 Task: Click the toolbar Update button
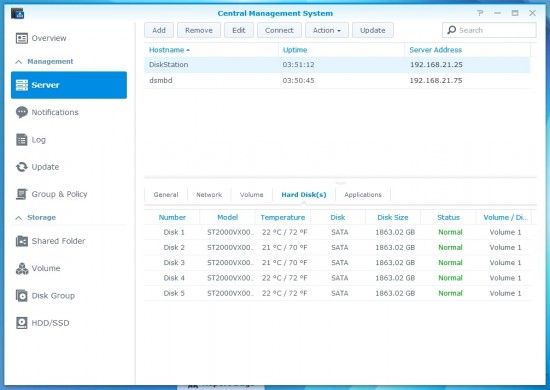[373, 30]
